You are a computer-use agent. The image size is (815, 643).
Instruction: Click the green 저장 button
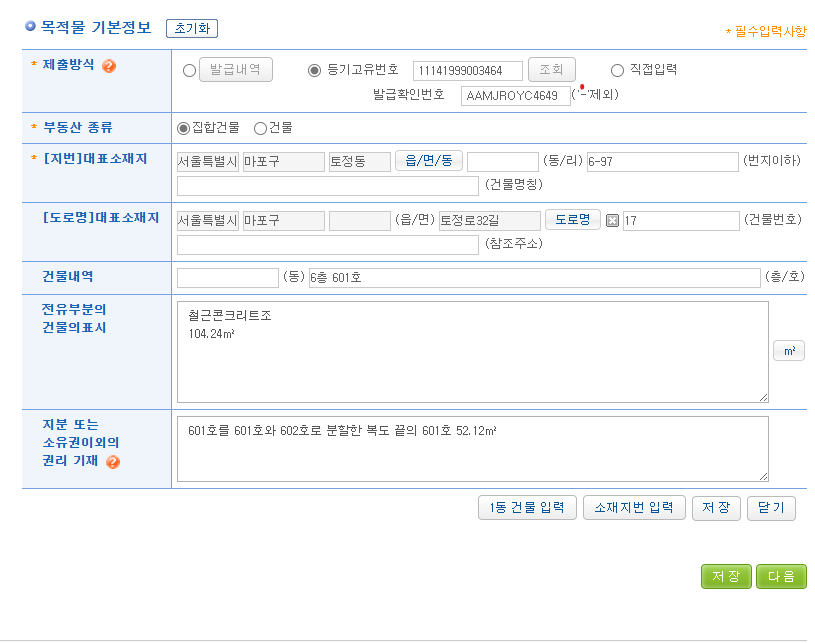click(x=726, y=576)
